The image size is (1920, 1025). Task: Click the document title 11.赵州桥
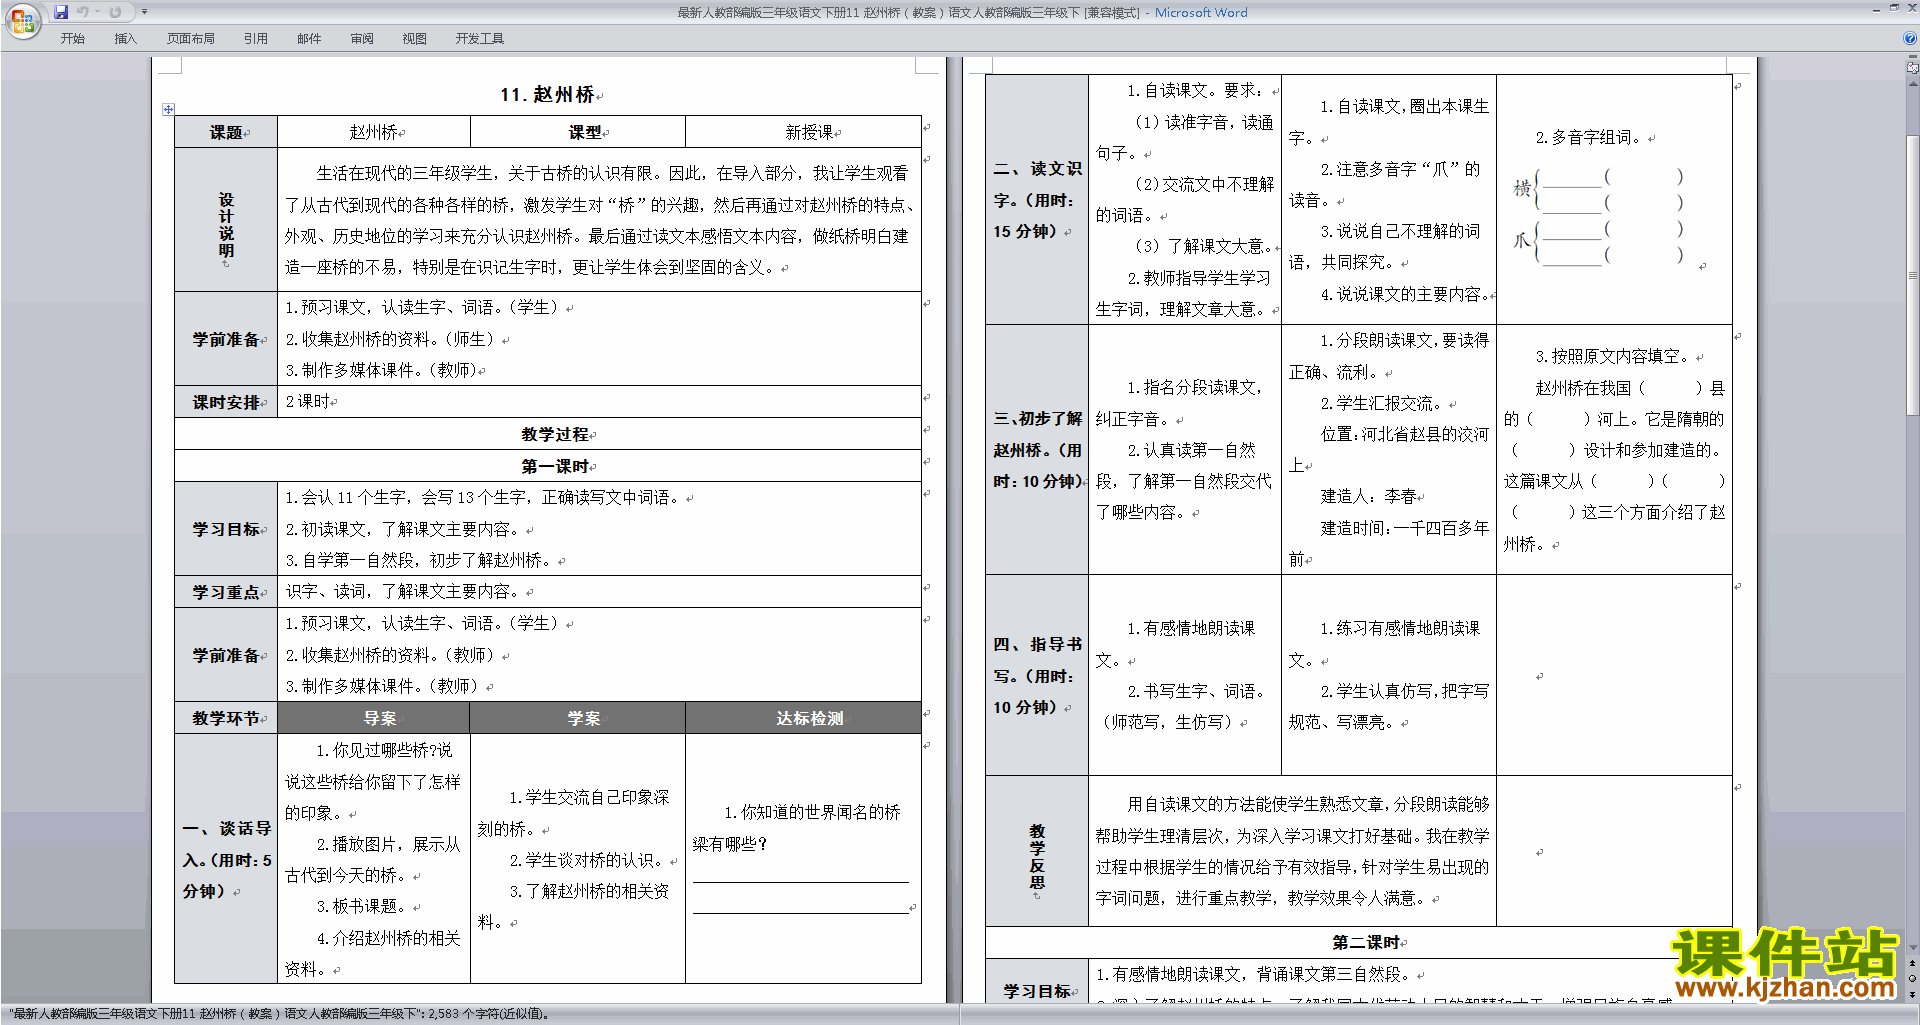tap(548, 94)
